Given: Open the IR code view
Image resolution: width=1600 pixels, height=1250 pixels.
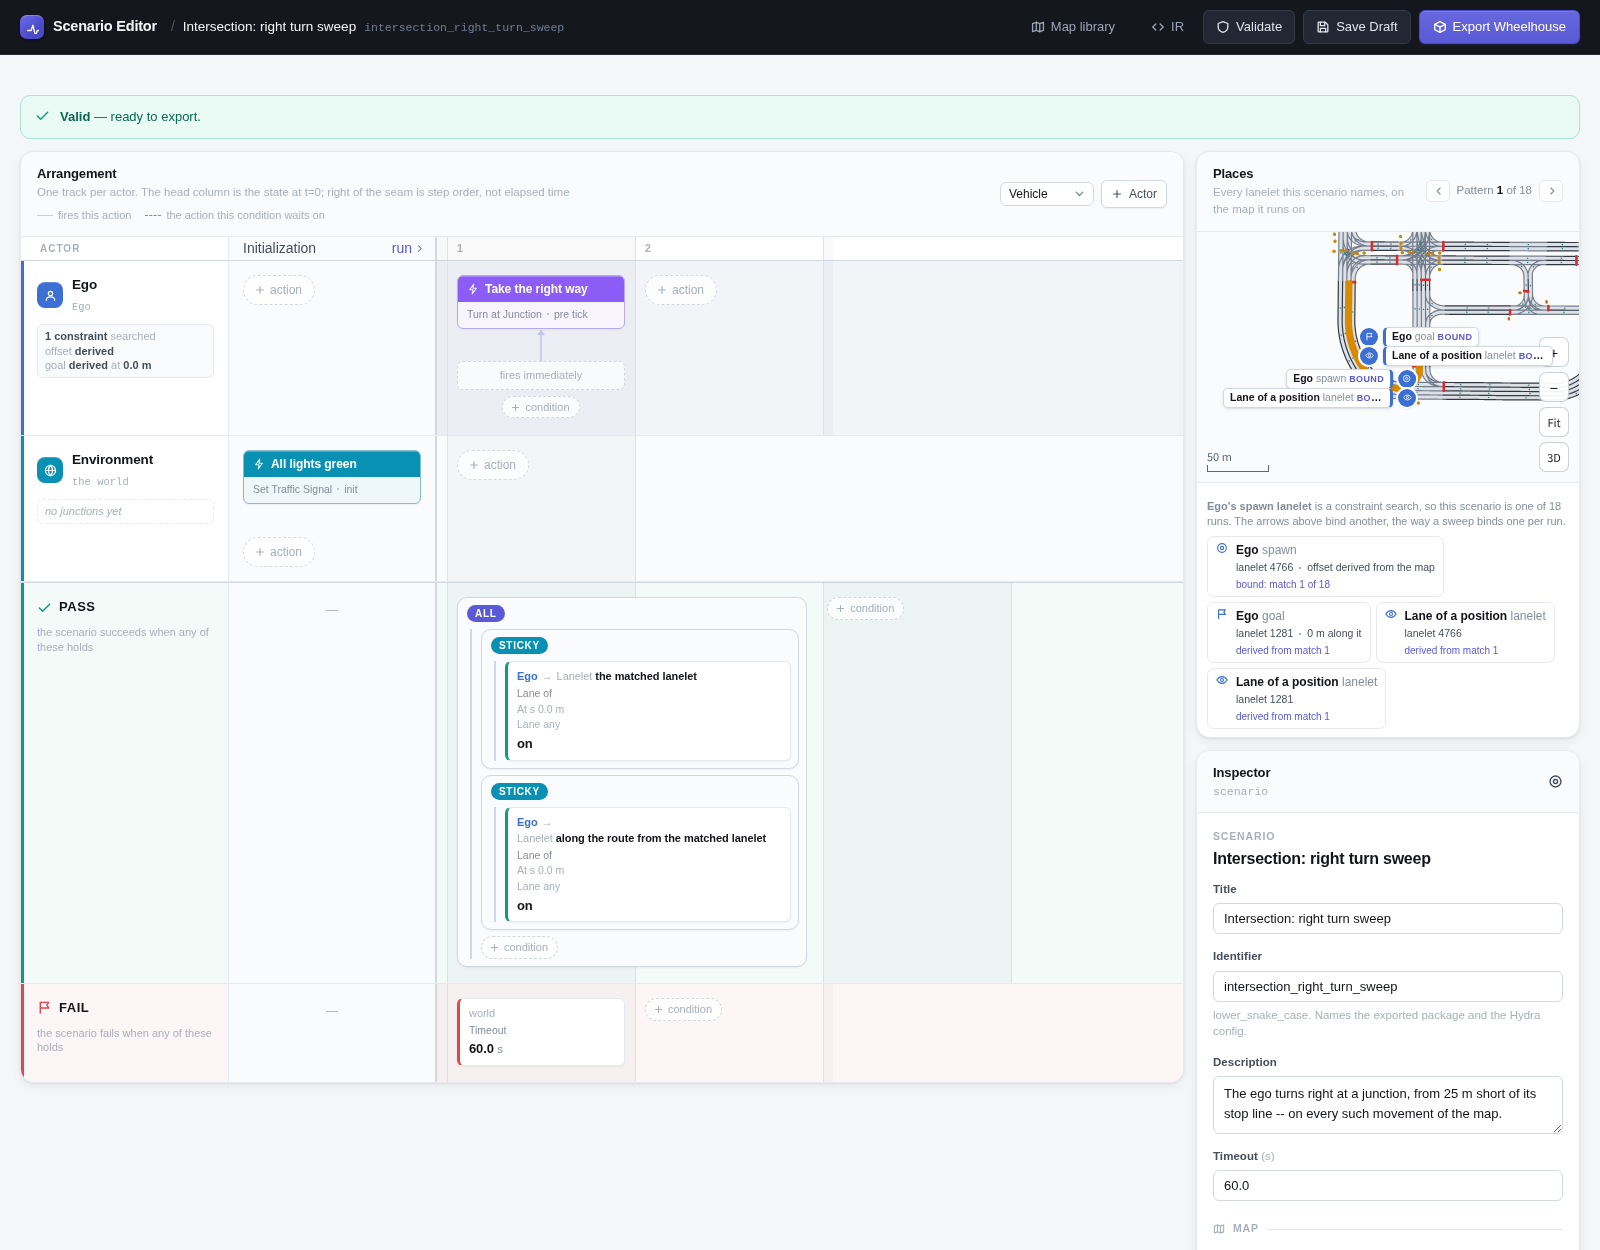Looking at the screenshot, I should [1168, 27].
